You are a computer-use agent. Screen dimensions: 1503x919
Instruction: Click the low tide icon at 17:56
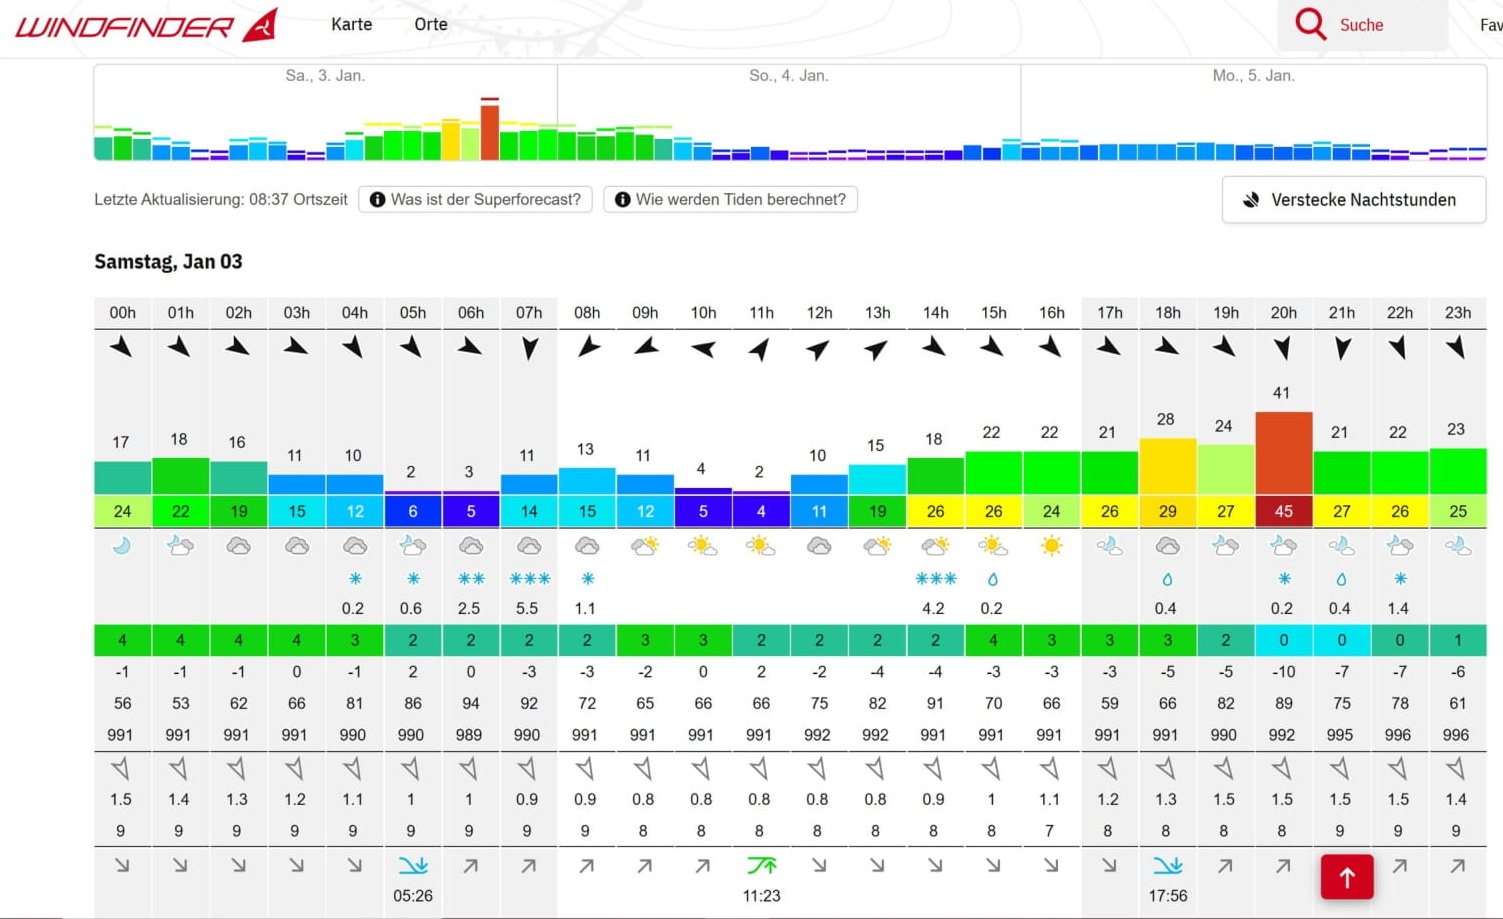pyautogui.click(x=1167, y=865)
